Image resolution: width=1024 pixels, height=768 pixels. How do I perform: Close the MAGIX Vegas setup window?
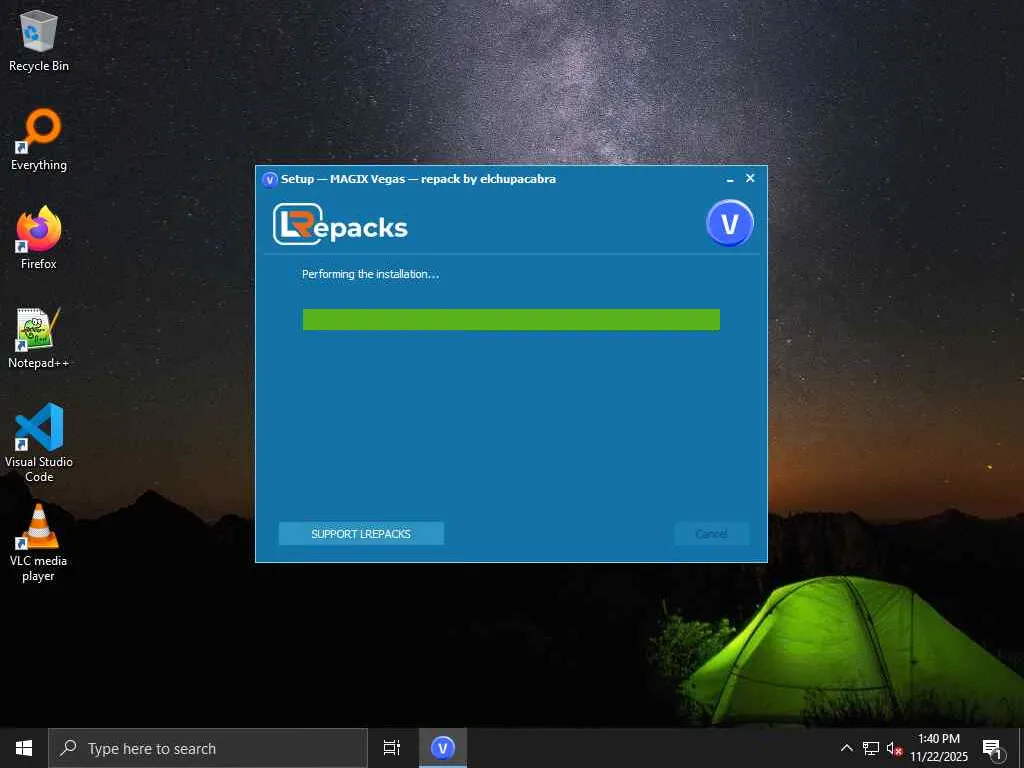(x=750, y=178)
